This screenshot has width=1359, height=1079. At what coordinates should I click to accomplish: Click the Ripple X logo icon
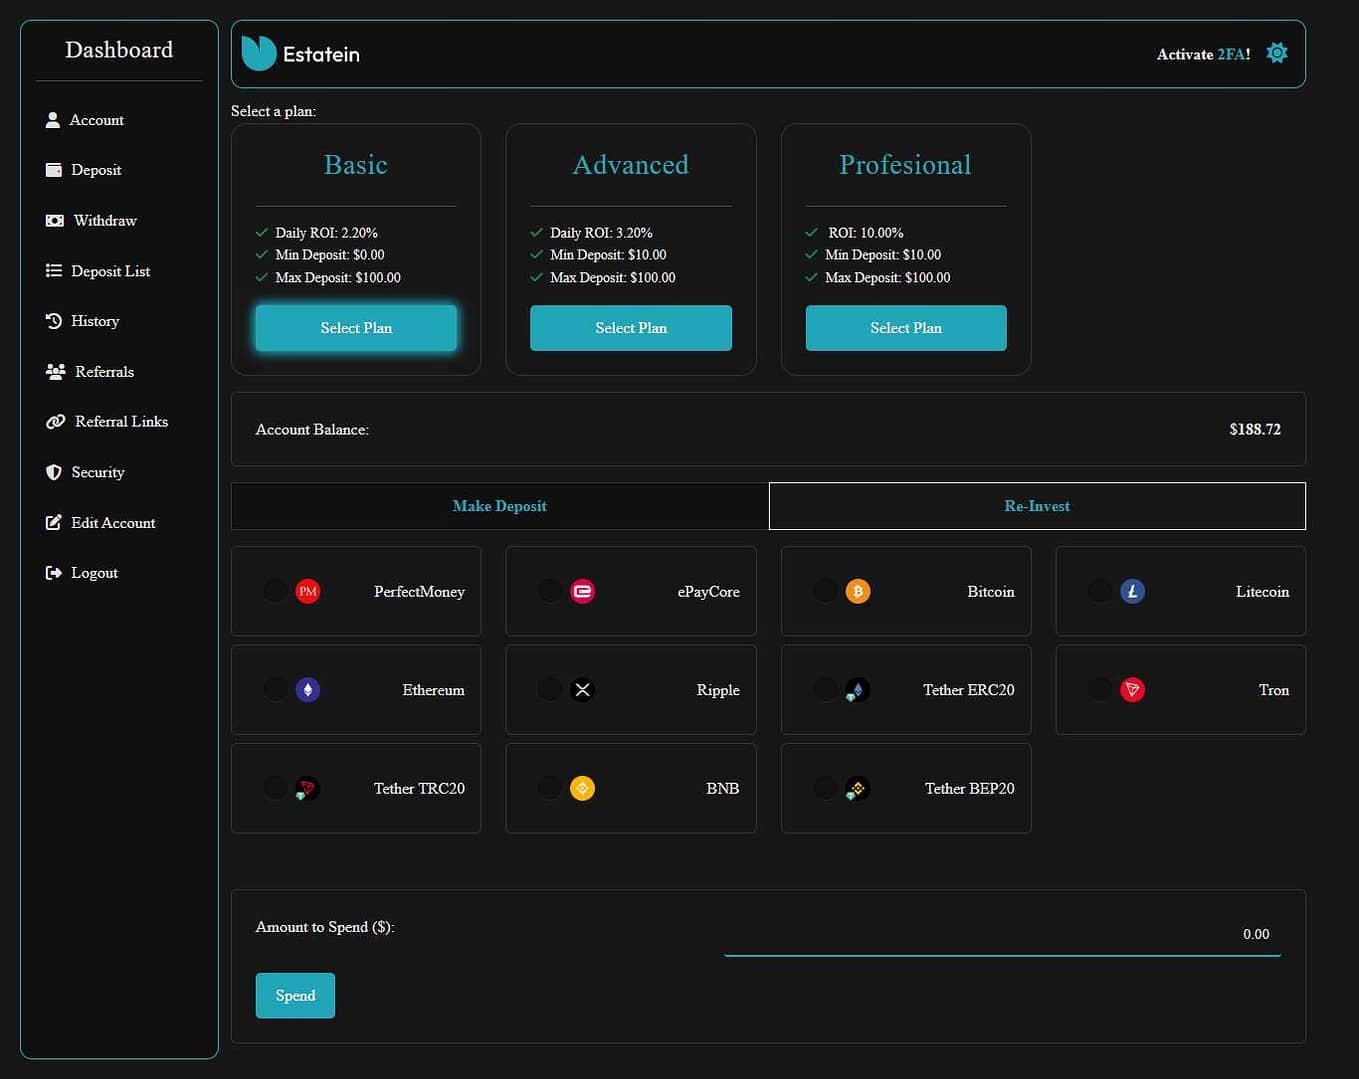(583, 689)
